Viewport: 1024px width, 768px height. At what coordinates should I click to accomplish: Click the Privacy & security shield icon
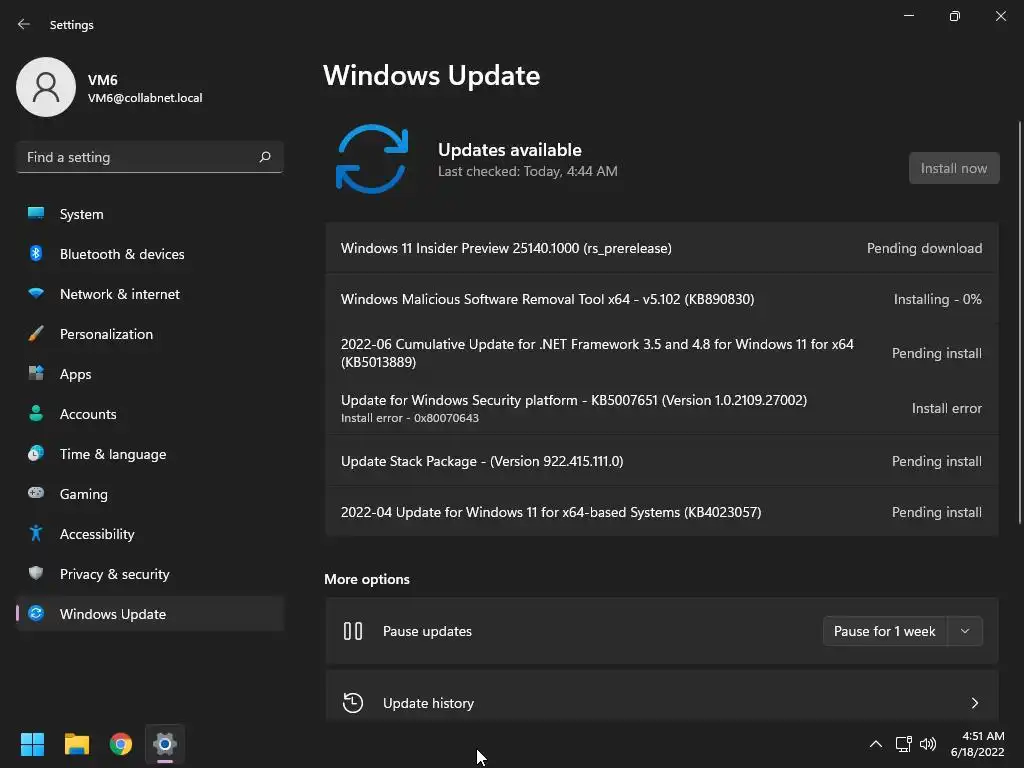click(x=36, y=573)
